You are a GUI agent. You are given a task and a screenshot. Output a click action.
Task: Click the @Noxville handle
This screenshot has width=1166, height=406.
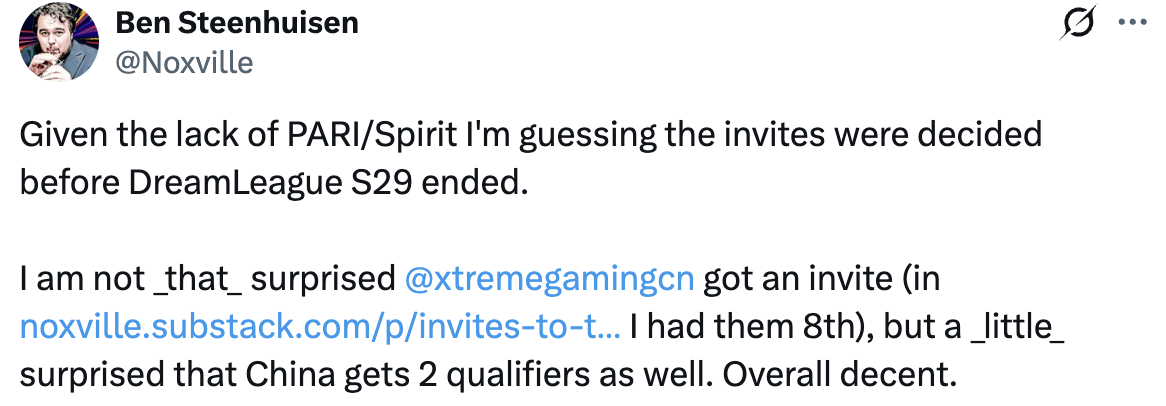[184, 62]
